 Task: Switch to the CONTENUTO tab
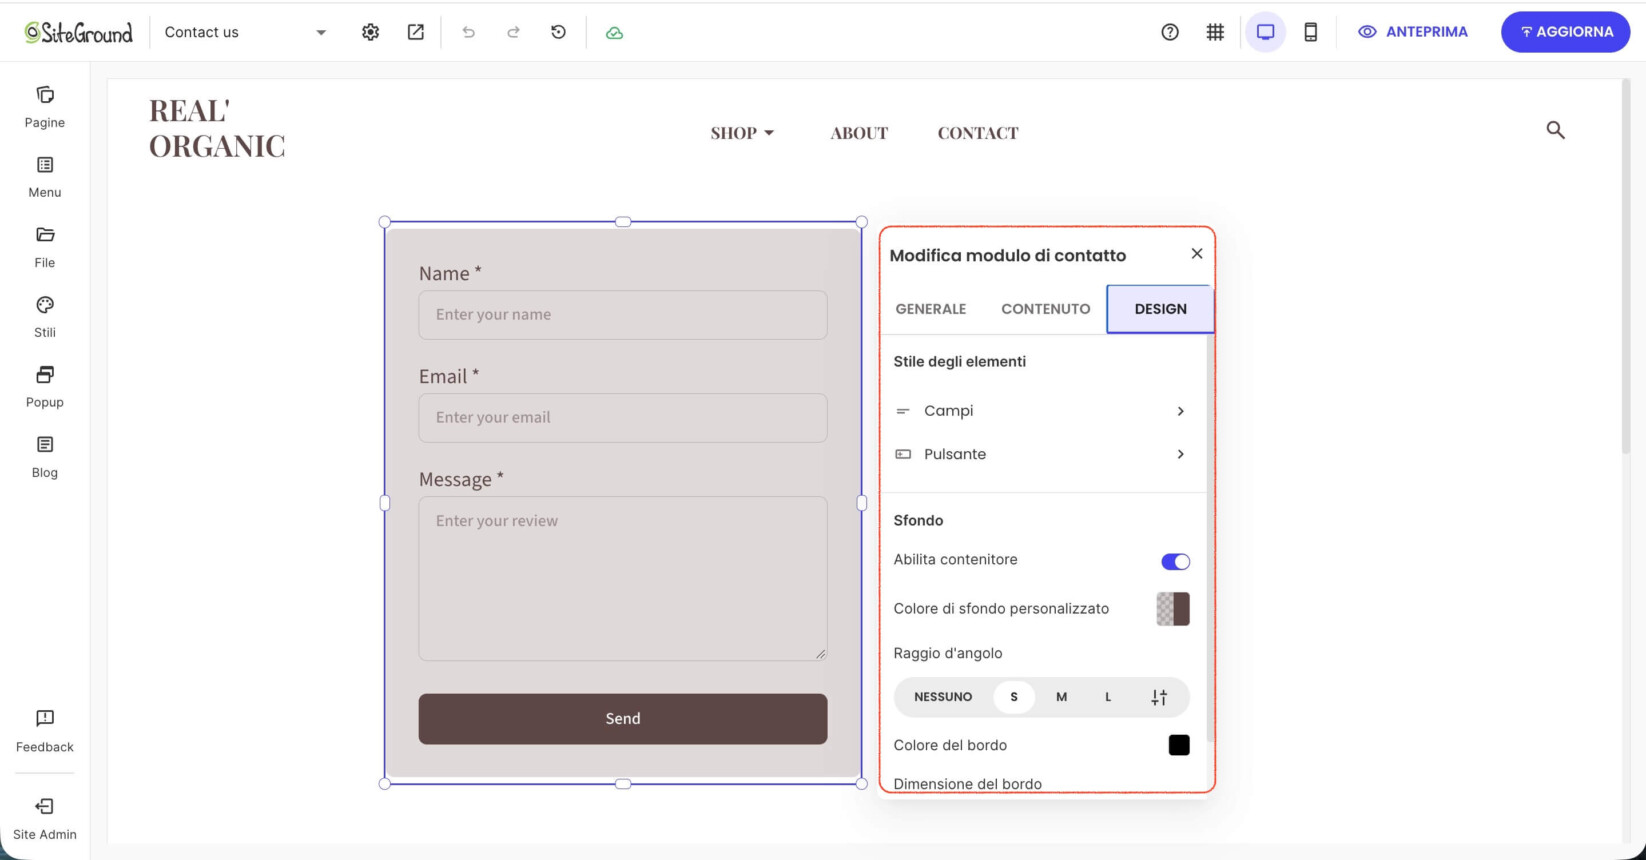click(x=1046, y=309)
